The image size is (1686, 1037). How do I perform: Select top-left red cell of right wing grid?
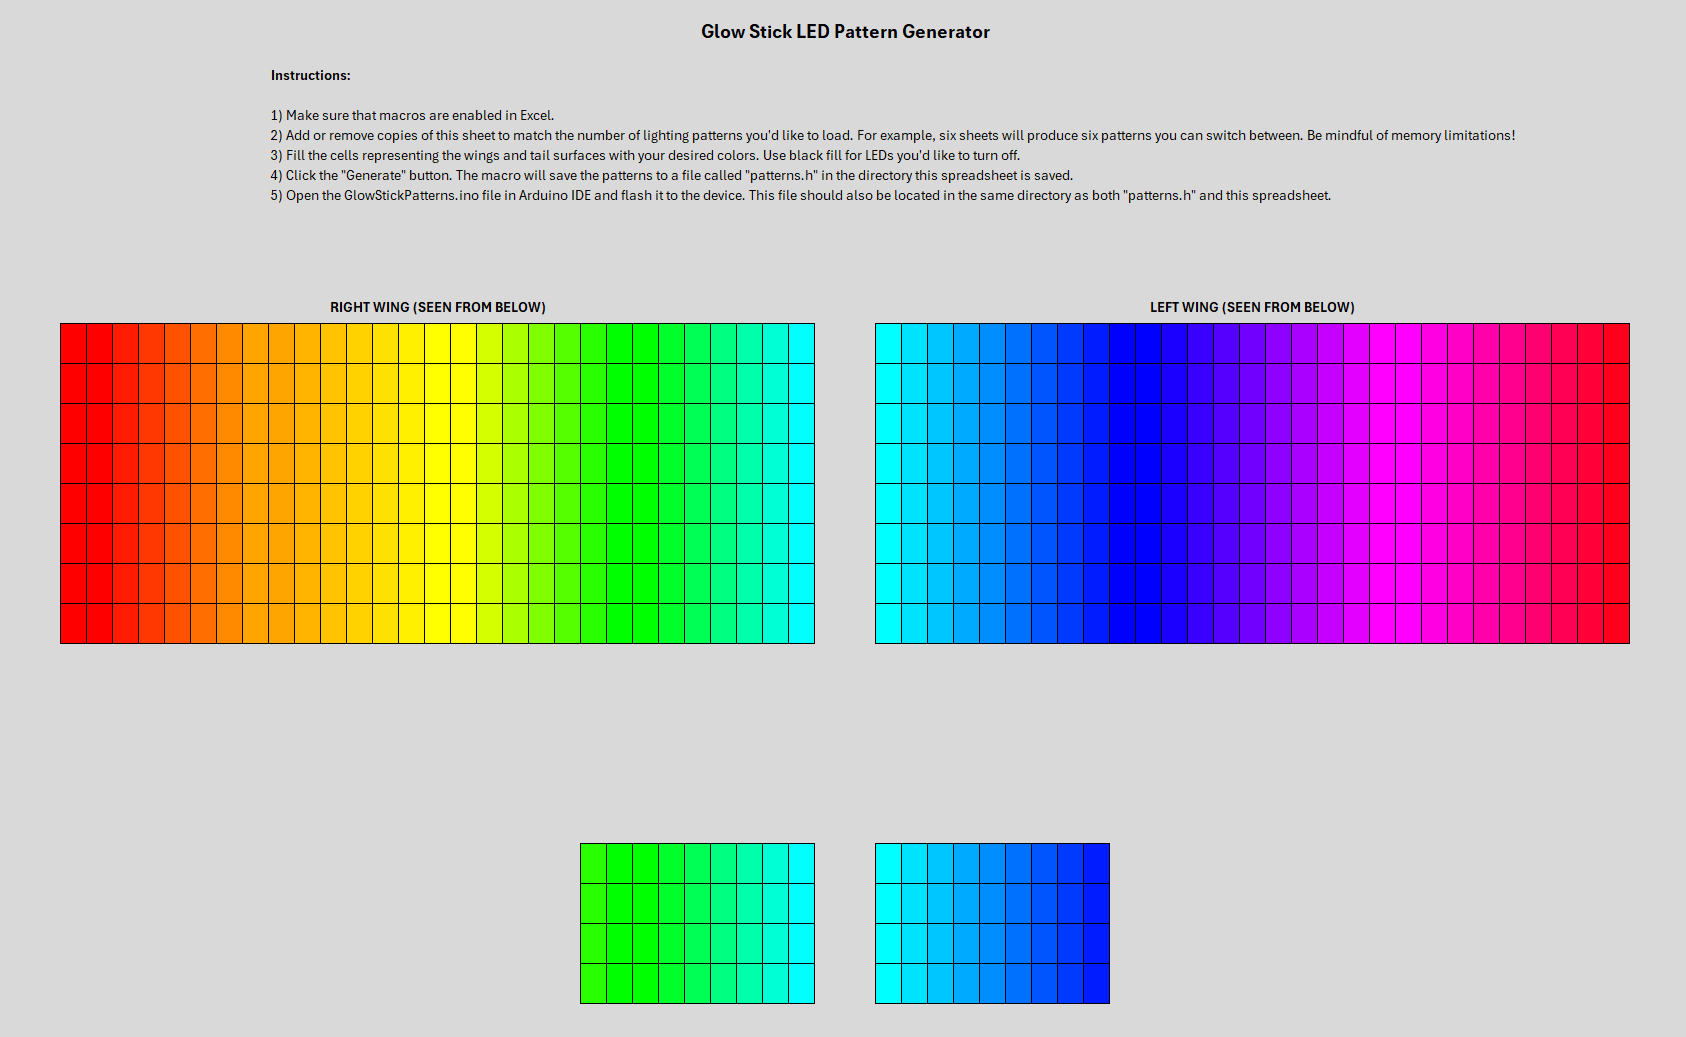(74, 344)
